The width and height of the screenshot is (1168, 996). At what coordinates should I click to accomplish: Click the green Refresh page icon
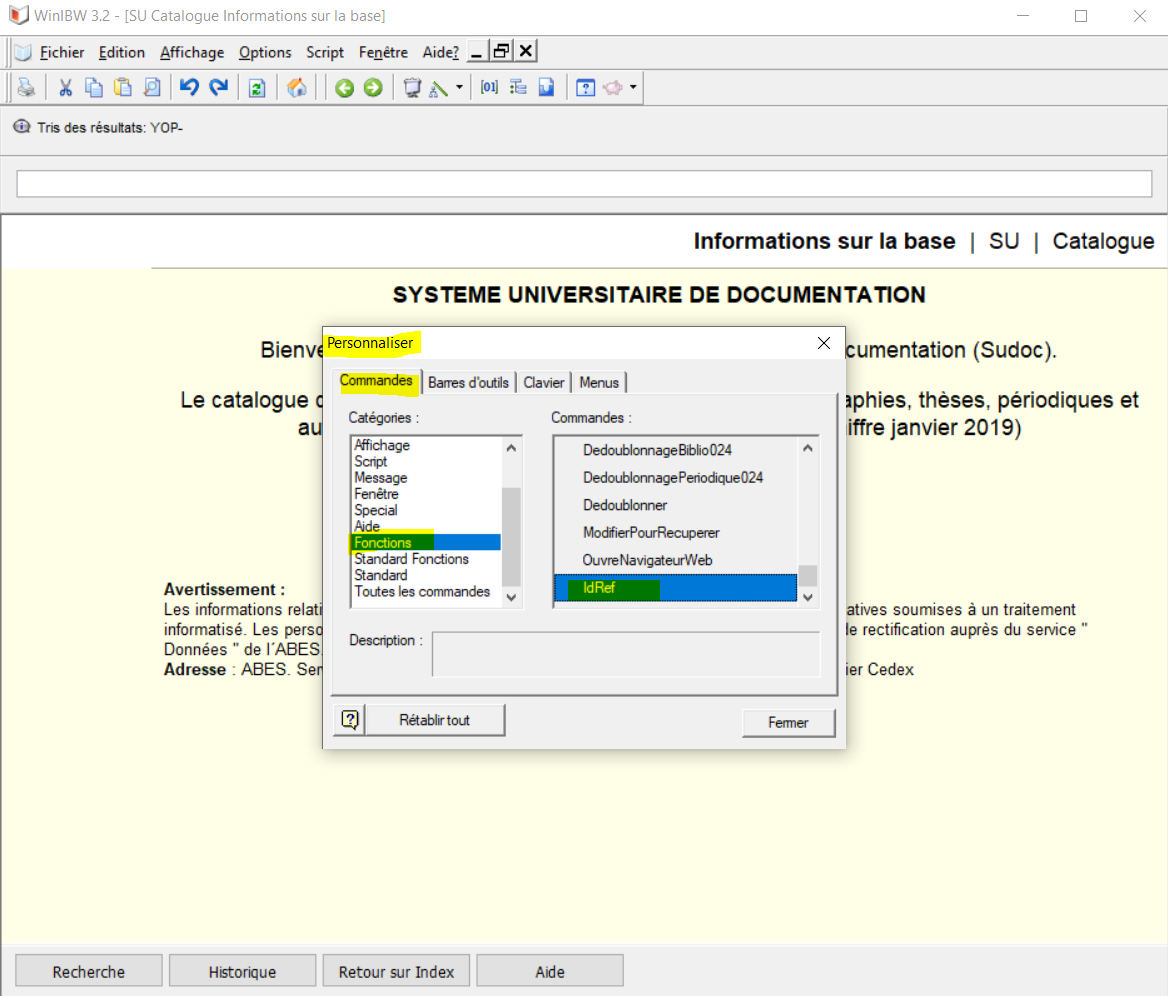(257, 88)
